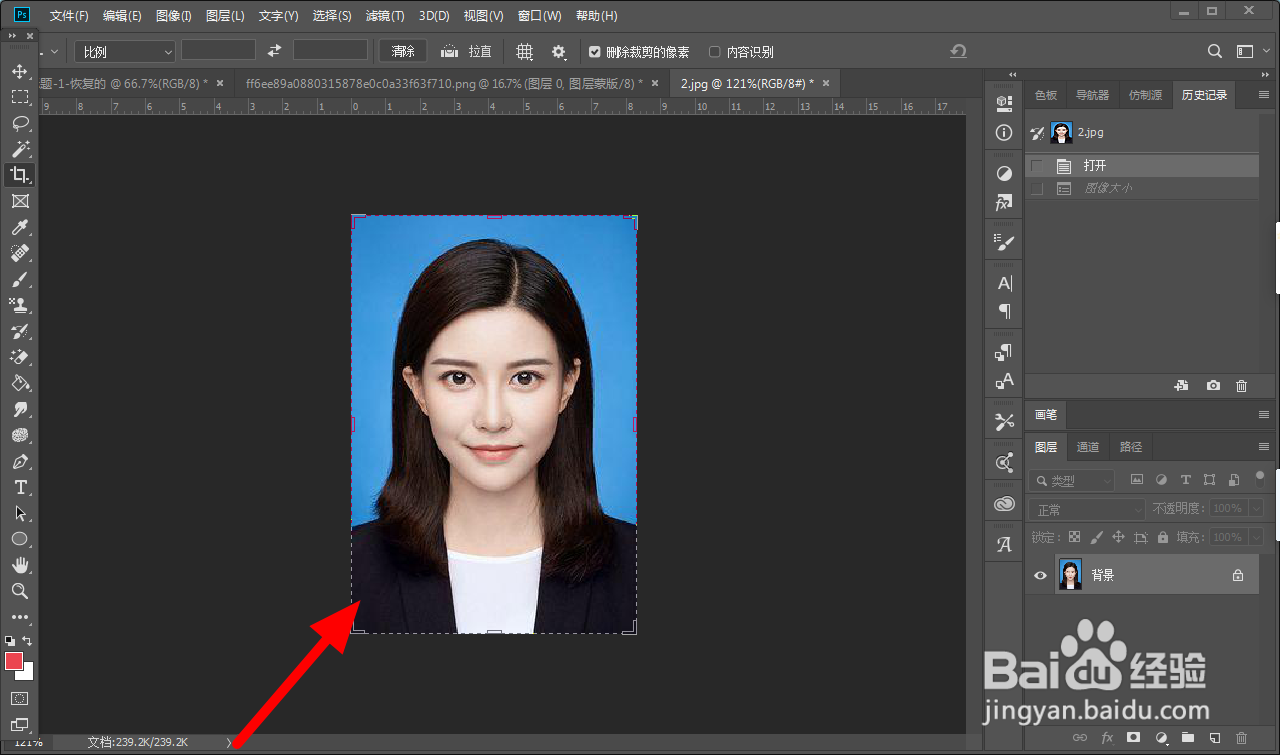This screenshot has height=755, width=1280.
Task: Click the Straighten tool icon
Action: point(449,51)
